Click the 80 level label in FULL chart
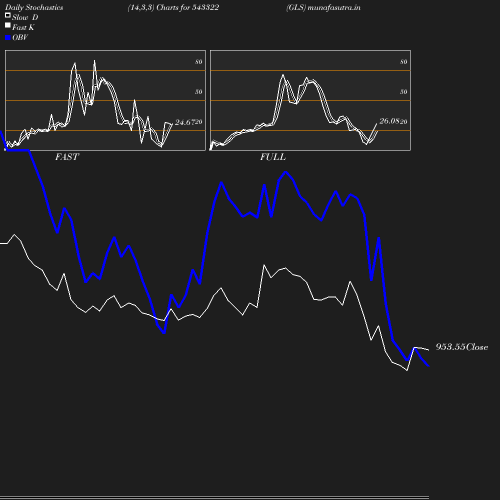The height and width of the screenshot is (500, 500). tap(404, 62)
